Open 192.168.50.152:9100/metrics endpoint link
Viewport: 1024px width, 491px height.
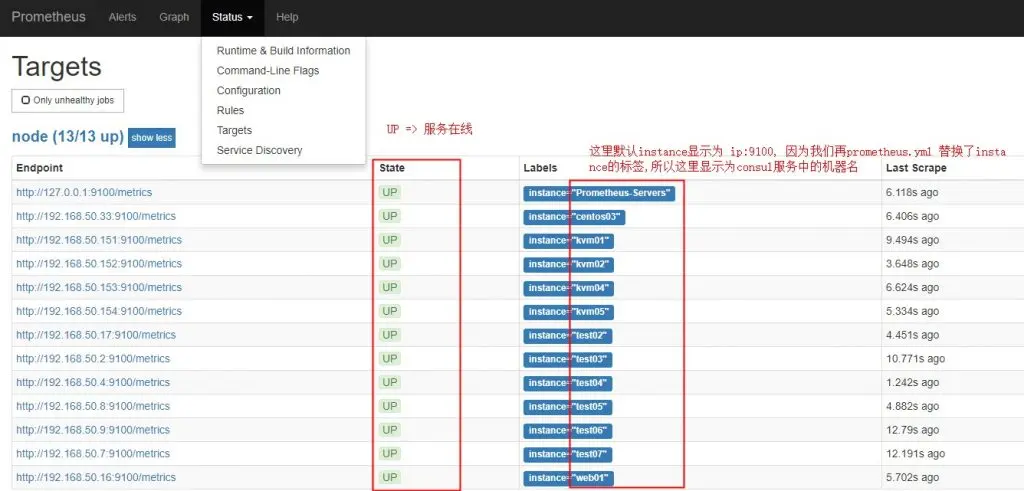99,264
